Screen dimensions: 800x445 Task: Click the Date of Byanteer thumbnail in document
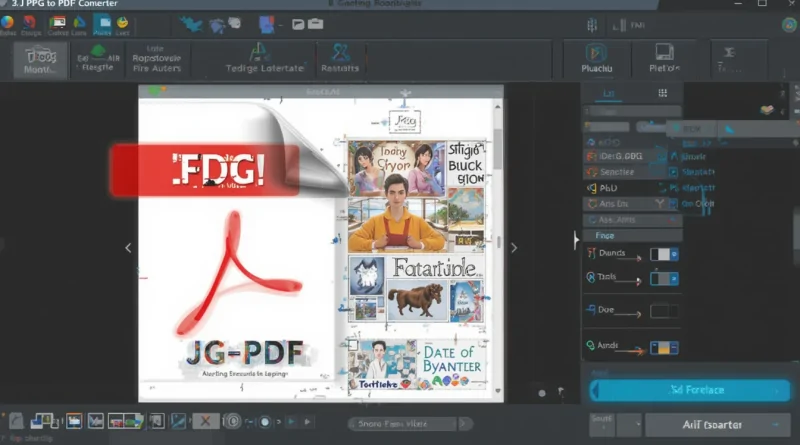(417, 365)
